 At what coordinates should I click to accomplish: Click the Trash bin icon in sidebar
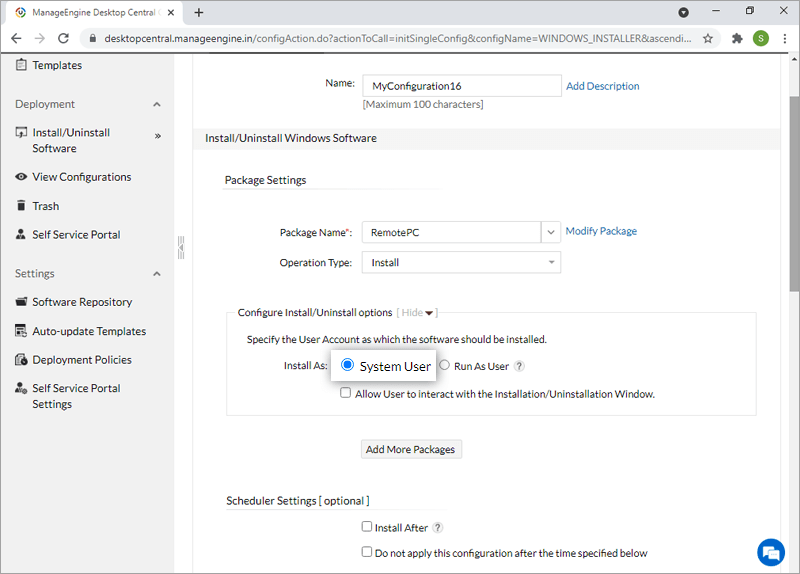coord(21,206)
